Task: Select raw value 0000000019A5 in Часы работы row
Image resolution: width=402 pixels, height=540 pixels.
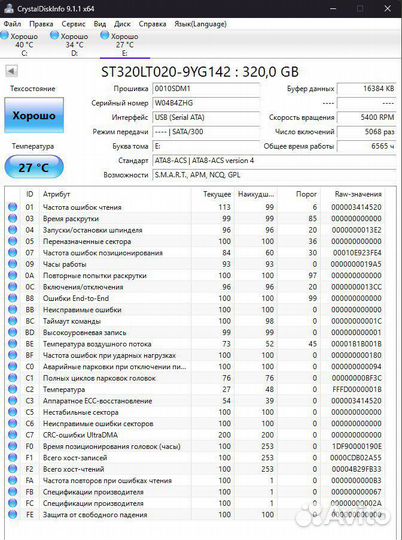Action: (356, 264)
